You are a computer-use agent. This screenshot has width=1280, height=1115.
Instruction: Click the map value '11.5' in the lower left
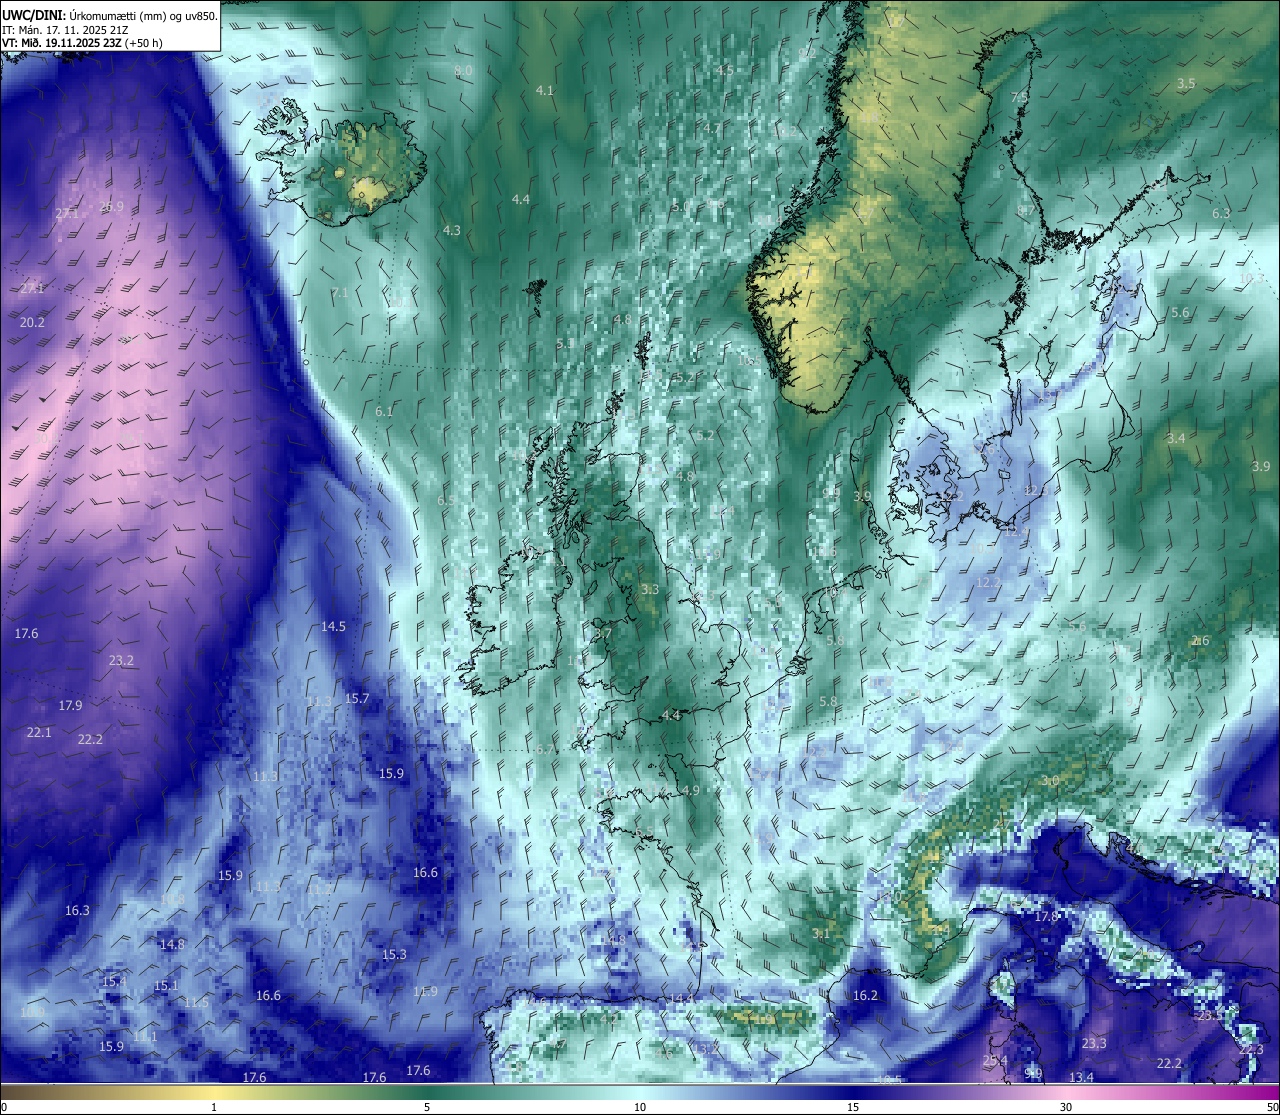click(196, 1003)
